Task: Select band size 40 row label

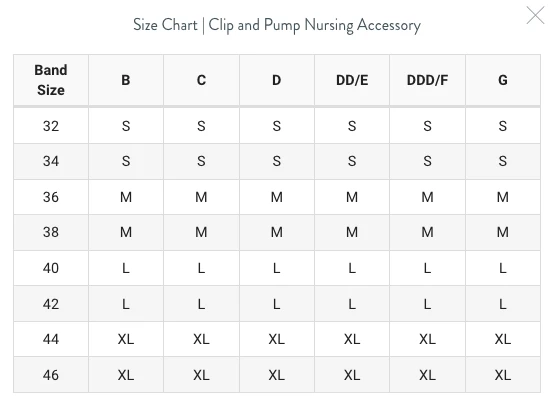Action: (x=51, y=268)
